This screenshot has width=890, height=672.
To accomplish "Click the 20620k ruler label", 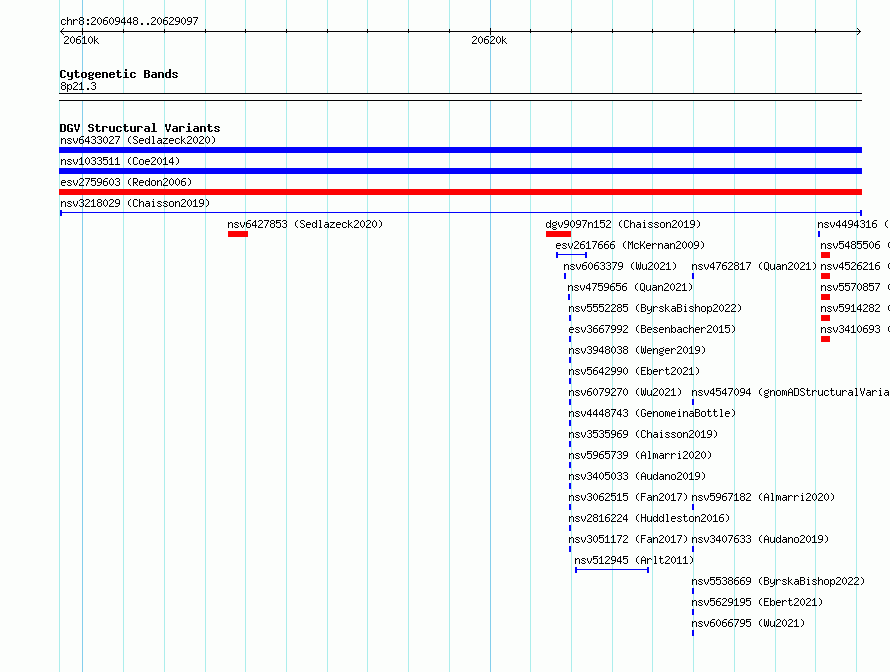I will (x=489, y=40).
